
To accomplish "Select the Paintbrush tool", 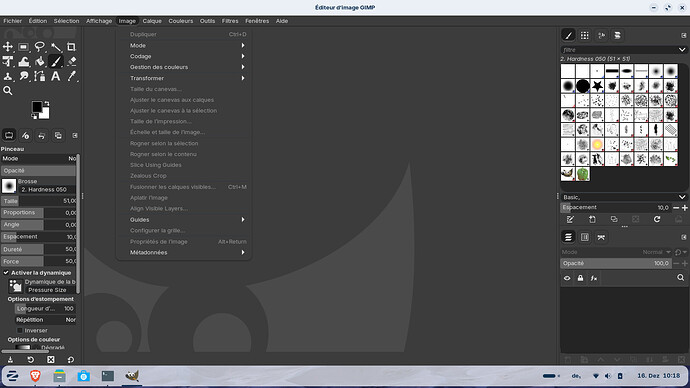I will pyautogui.click(x=56, y=62).
